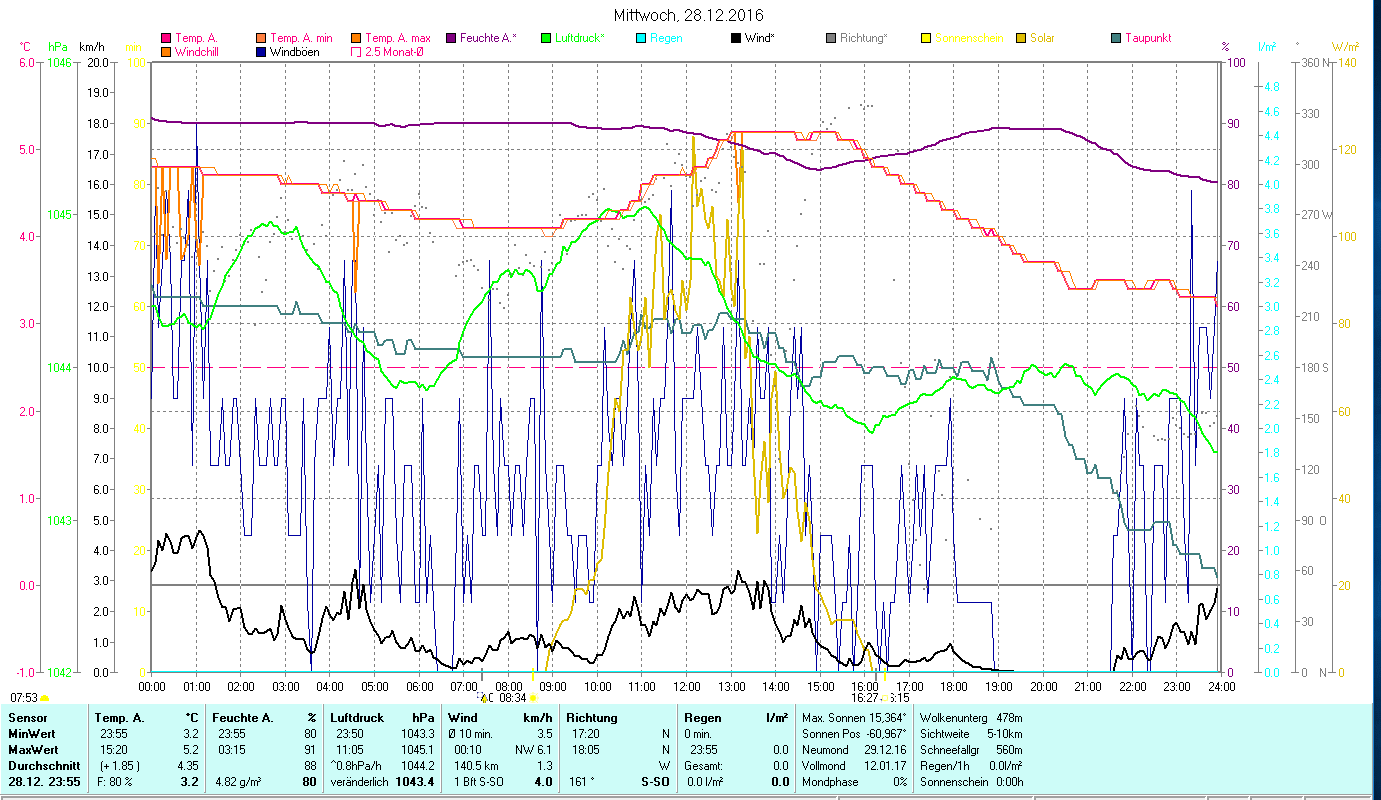Image resolution: width=1381 pixels, height=800 pixels.
Task: Select the teal Taupunkt legend swatch
Action: [1116, 38]
